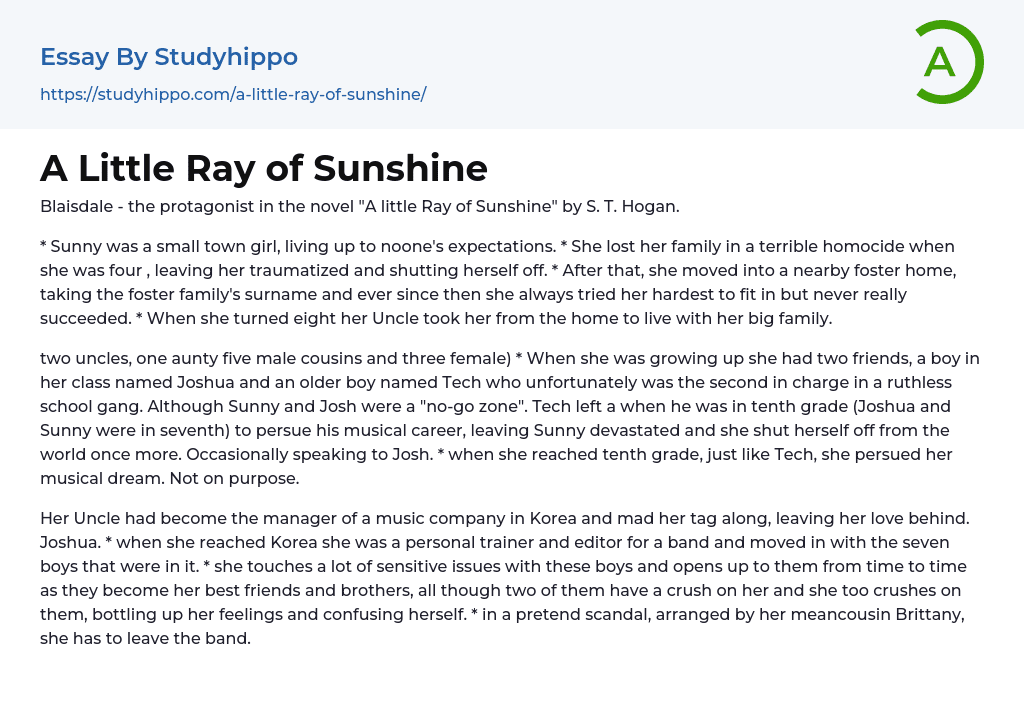1024x707 pixels.
Task: Click the "Essay By Studyhippo" header text
Action: 169,57
